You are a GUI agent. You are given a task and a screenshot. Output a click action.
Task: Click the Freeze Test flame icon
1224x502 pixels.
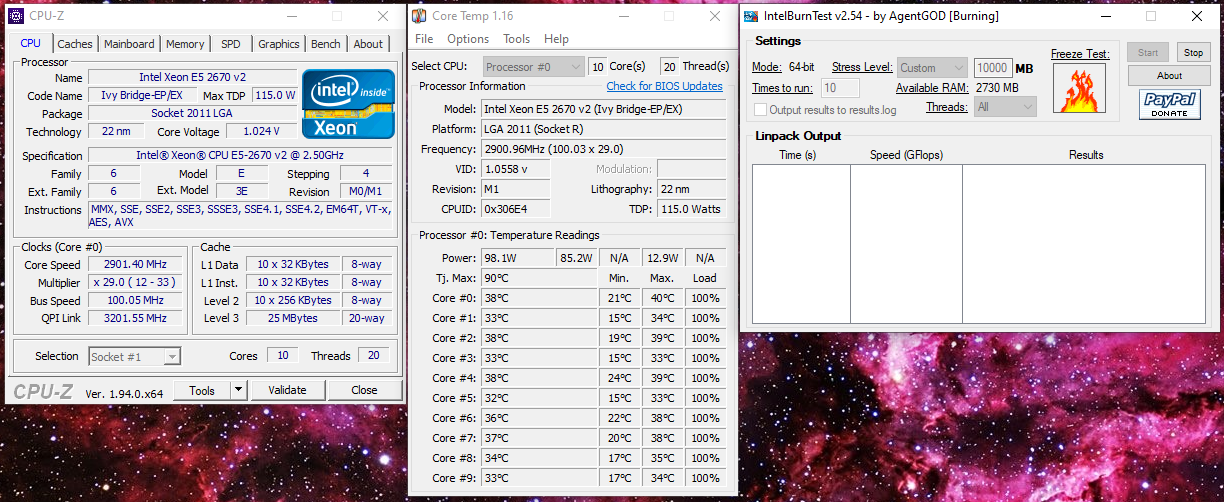point(1079,88)
